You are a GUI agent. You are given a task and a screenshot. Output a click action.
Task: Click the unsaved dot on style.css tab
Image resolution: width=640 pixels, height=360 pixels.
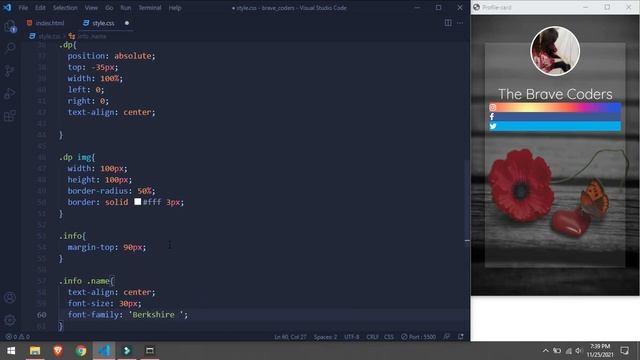[127, 23]
